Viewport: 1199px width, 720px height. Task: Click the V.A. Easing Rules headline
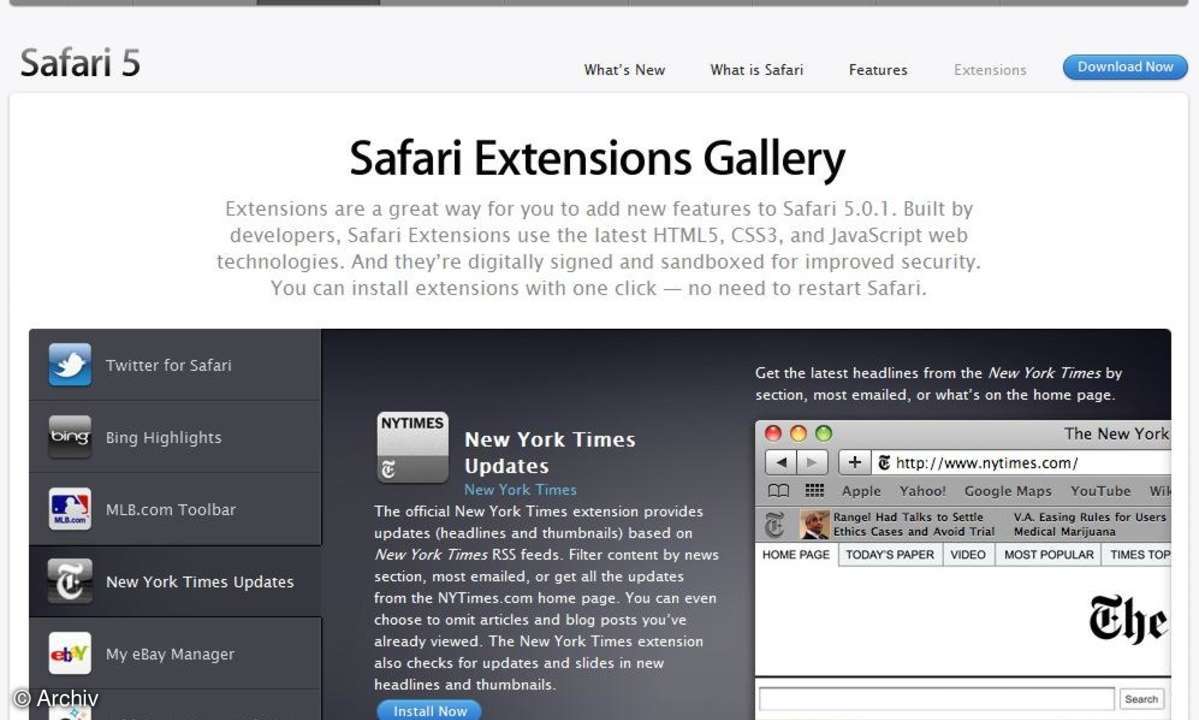[1090, 524]
